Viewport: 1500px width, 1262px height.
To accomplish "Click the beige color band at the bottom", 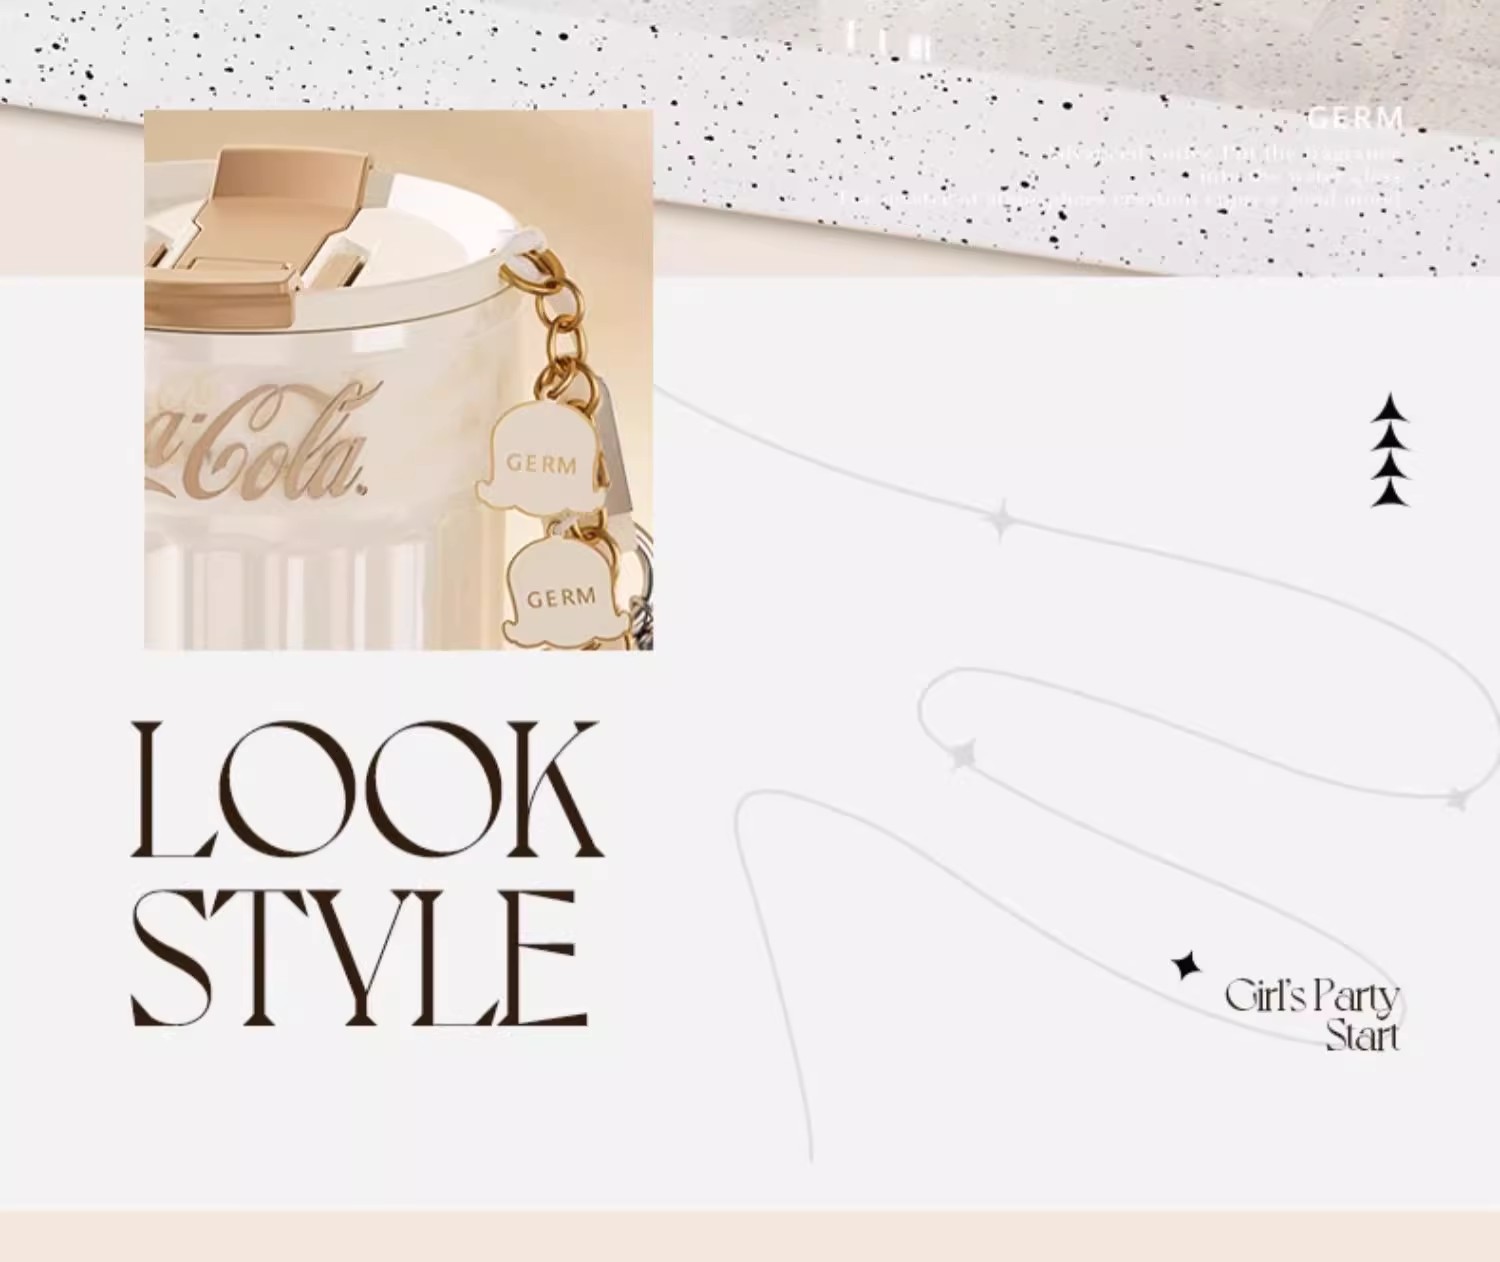I will pyautogui.click(x=750, y=1236).
